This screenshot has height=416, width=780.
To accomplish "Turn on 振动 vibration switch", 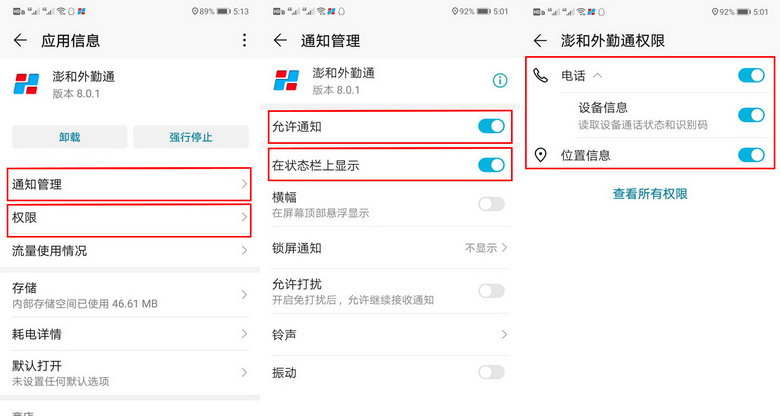I will click(x=491, y=372).
